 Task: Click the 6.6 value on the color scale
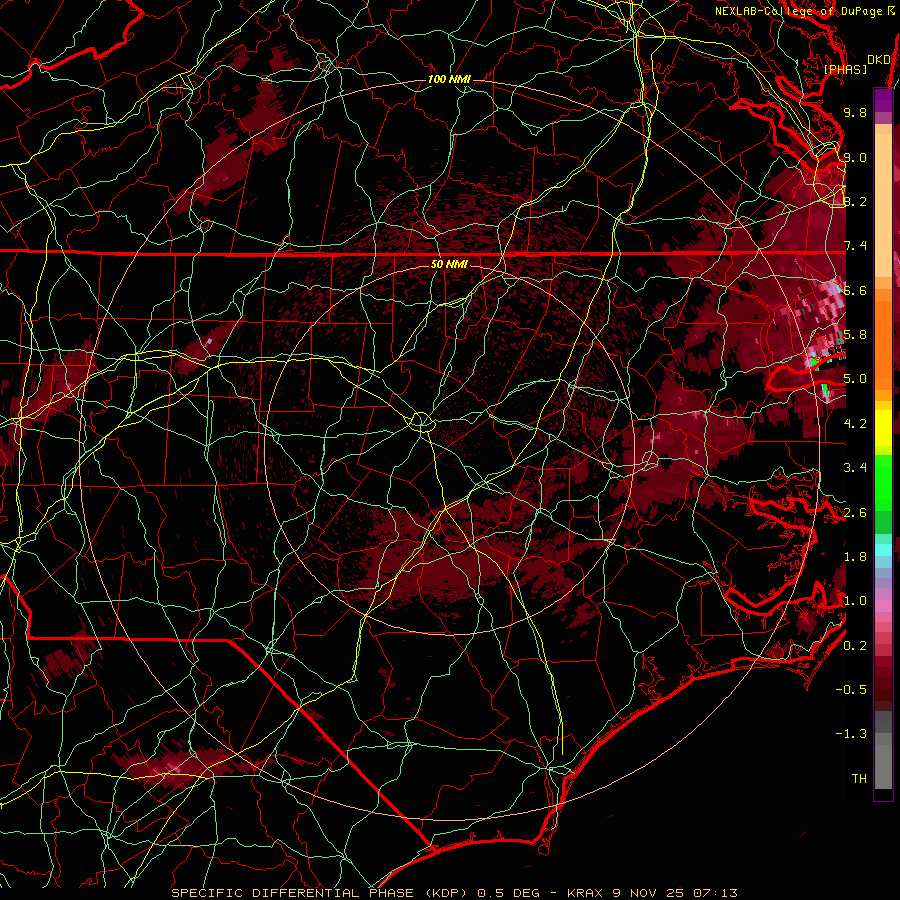coord(855,290)
